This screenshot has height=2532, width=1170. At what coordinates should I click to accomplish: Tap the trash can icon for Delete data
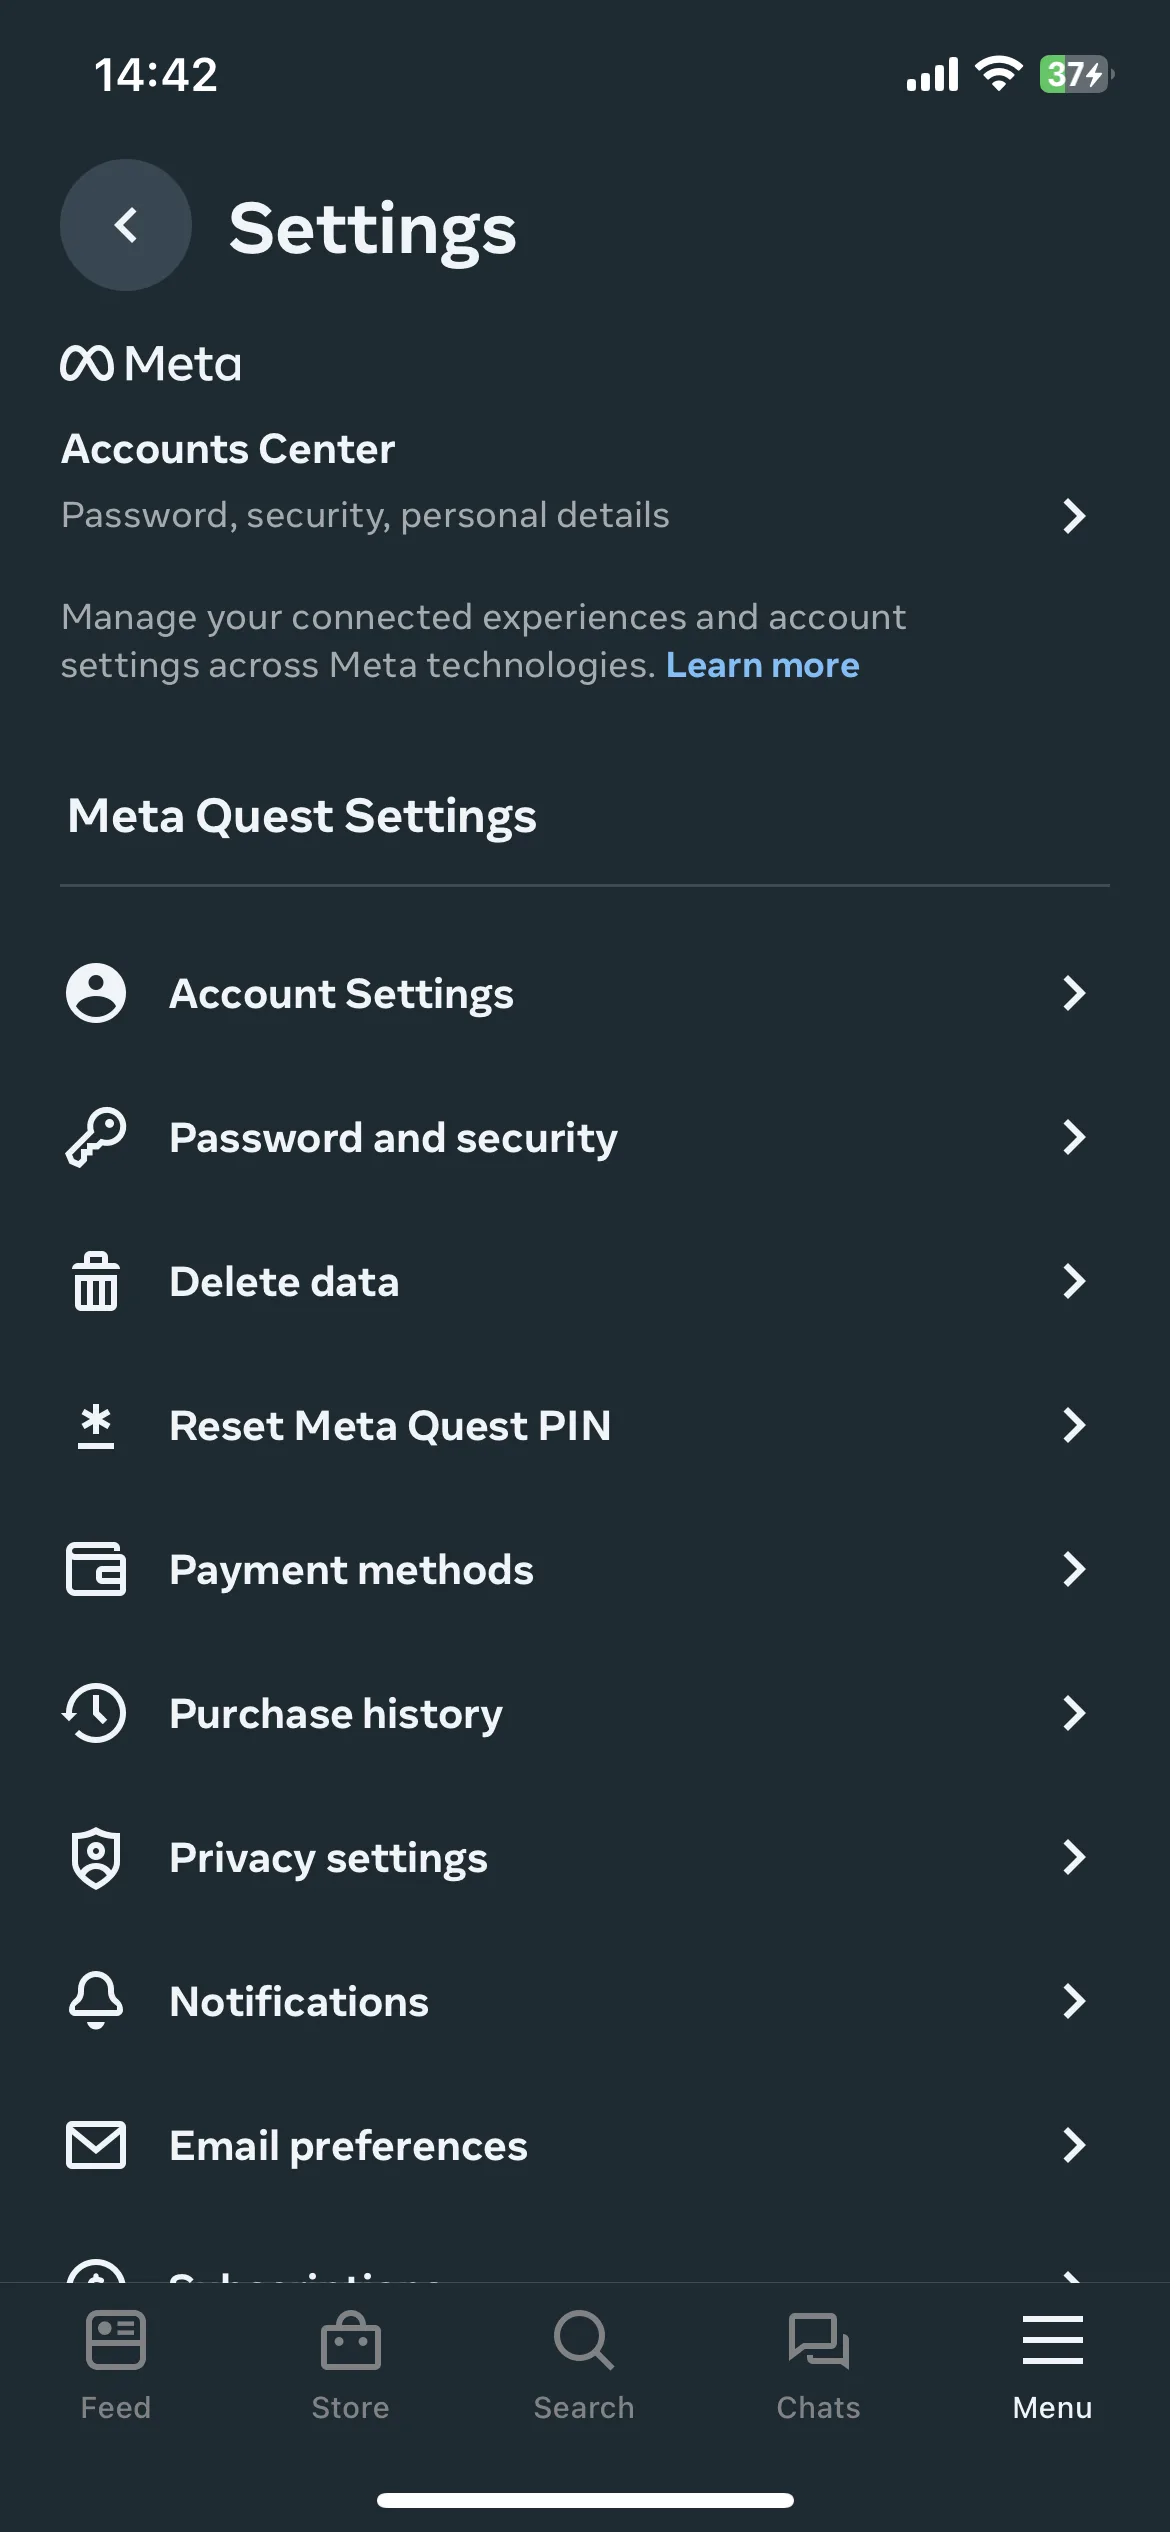pyautogui.click(x=96, y=1281)
